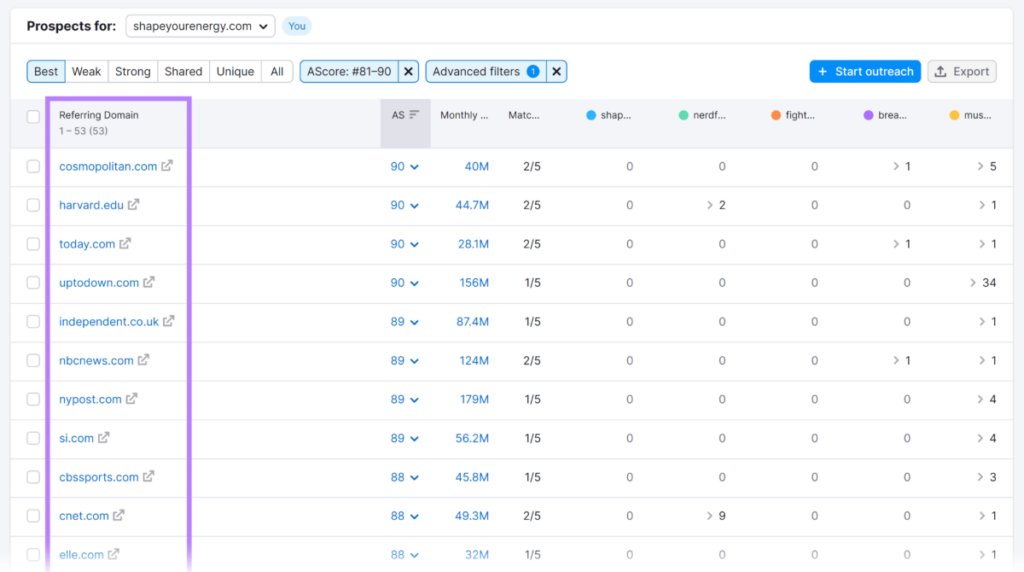1024x572 pixels.
Task: Click the yellow mus... competitor dot
Action: tap(954, 115)
